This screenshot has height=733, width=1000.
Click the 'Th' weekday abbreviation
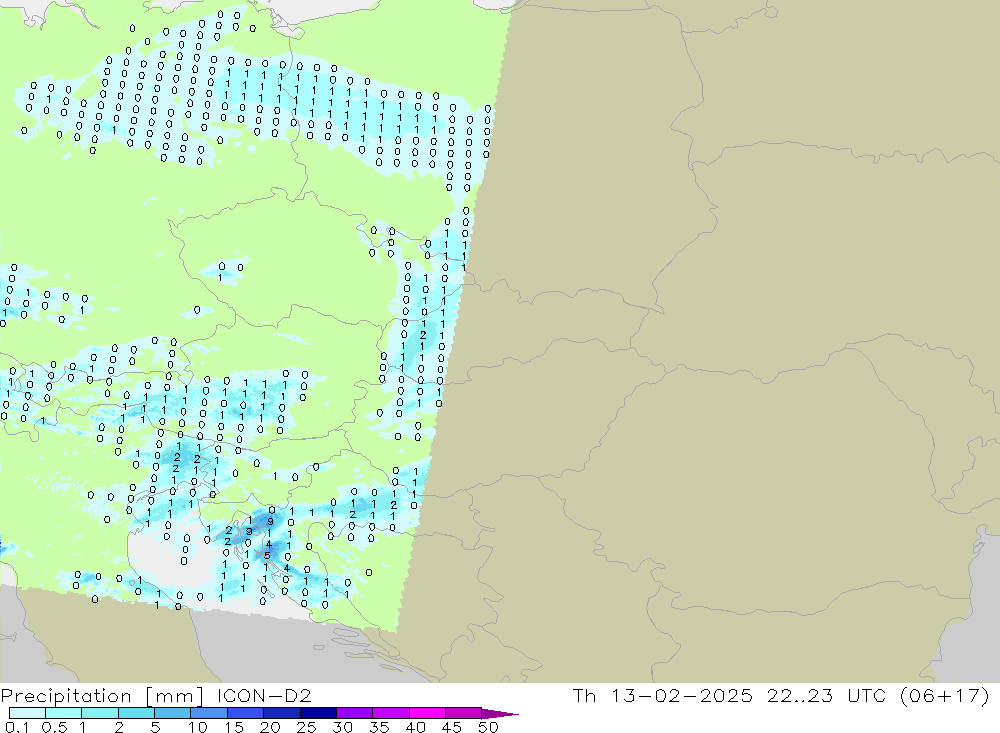(x=584, y=695)
